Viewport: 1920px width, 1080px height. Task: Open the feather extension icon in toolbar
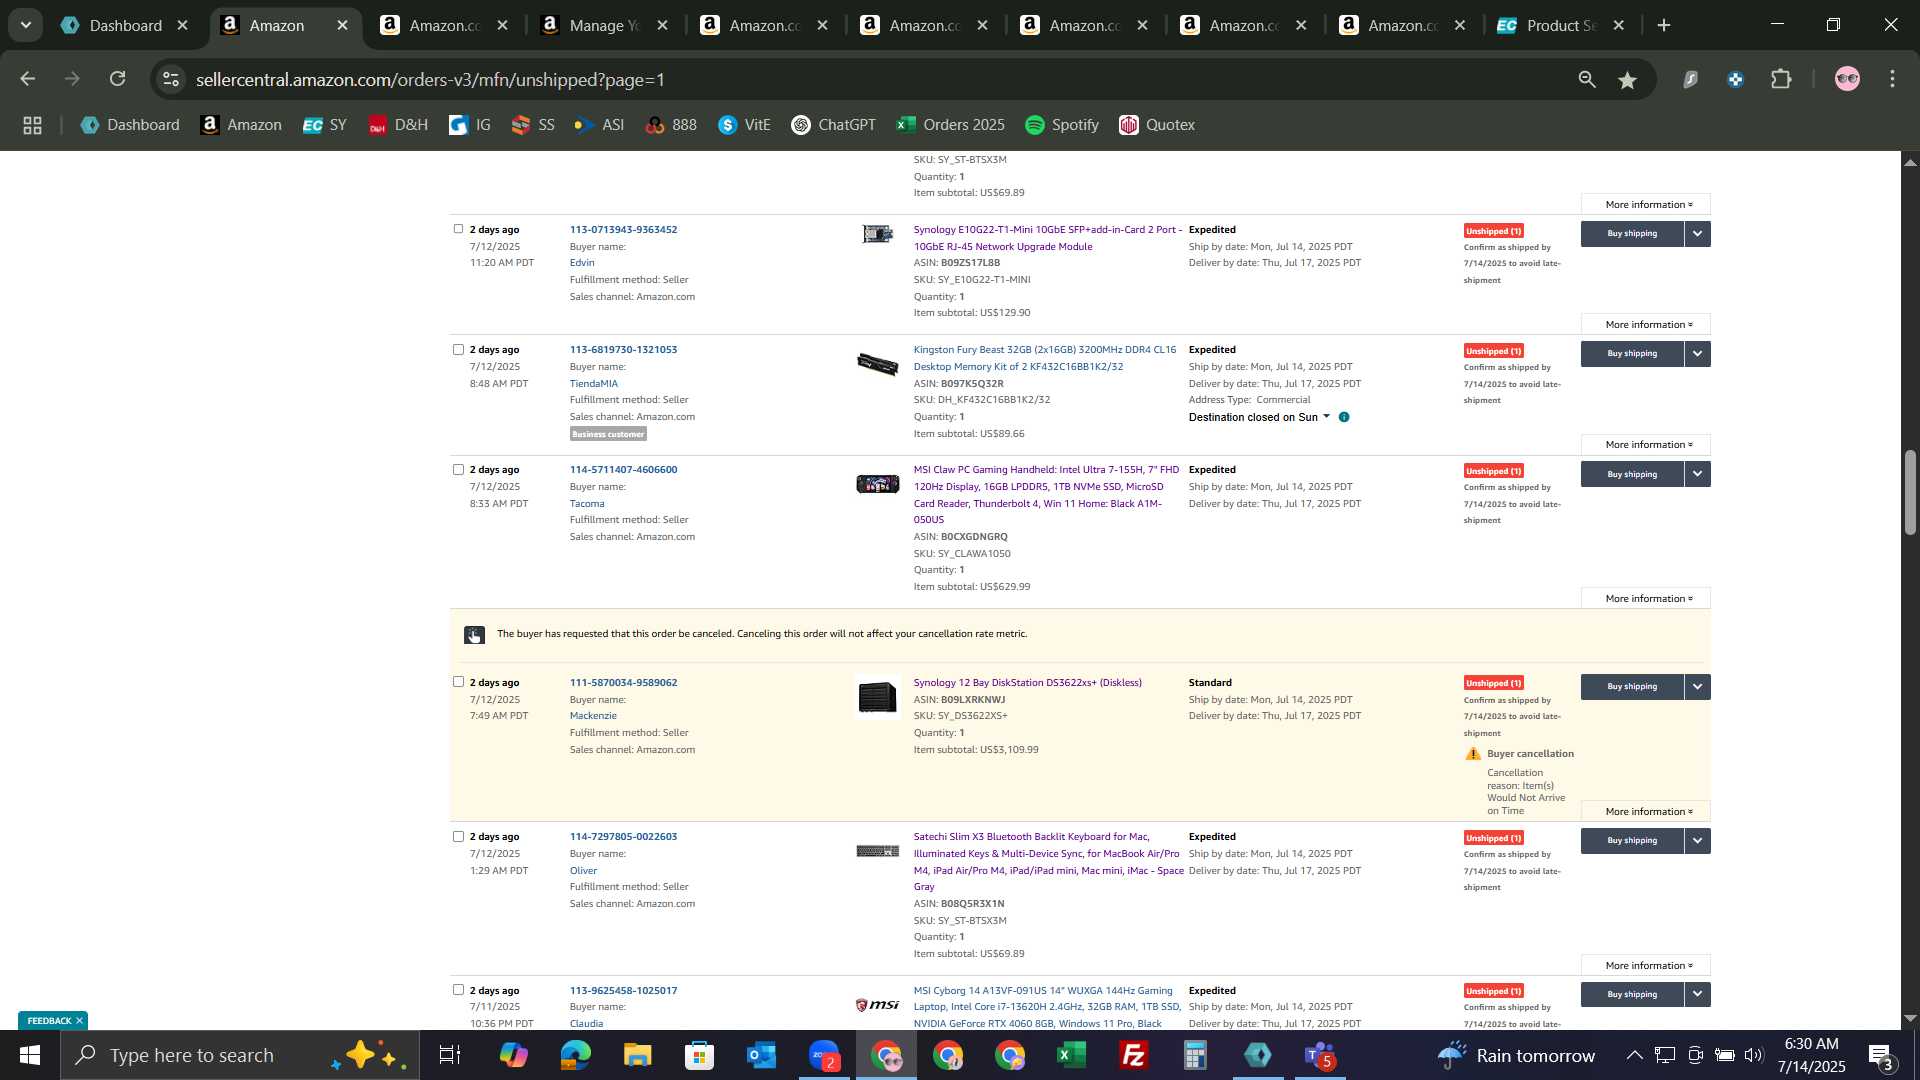click(1690, 79)
